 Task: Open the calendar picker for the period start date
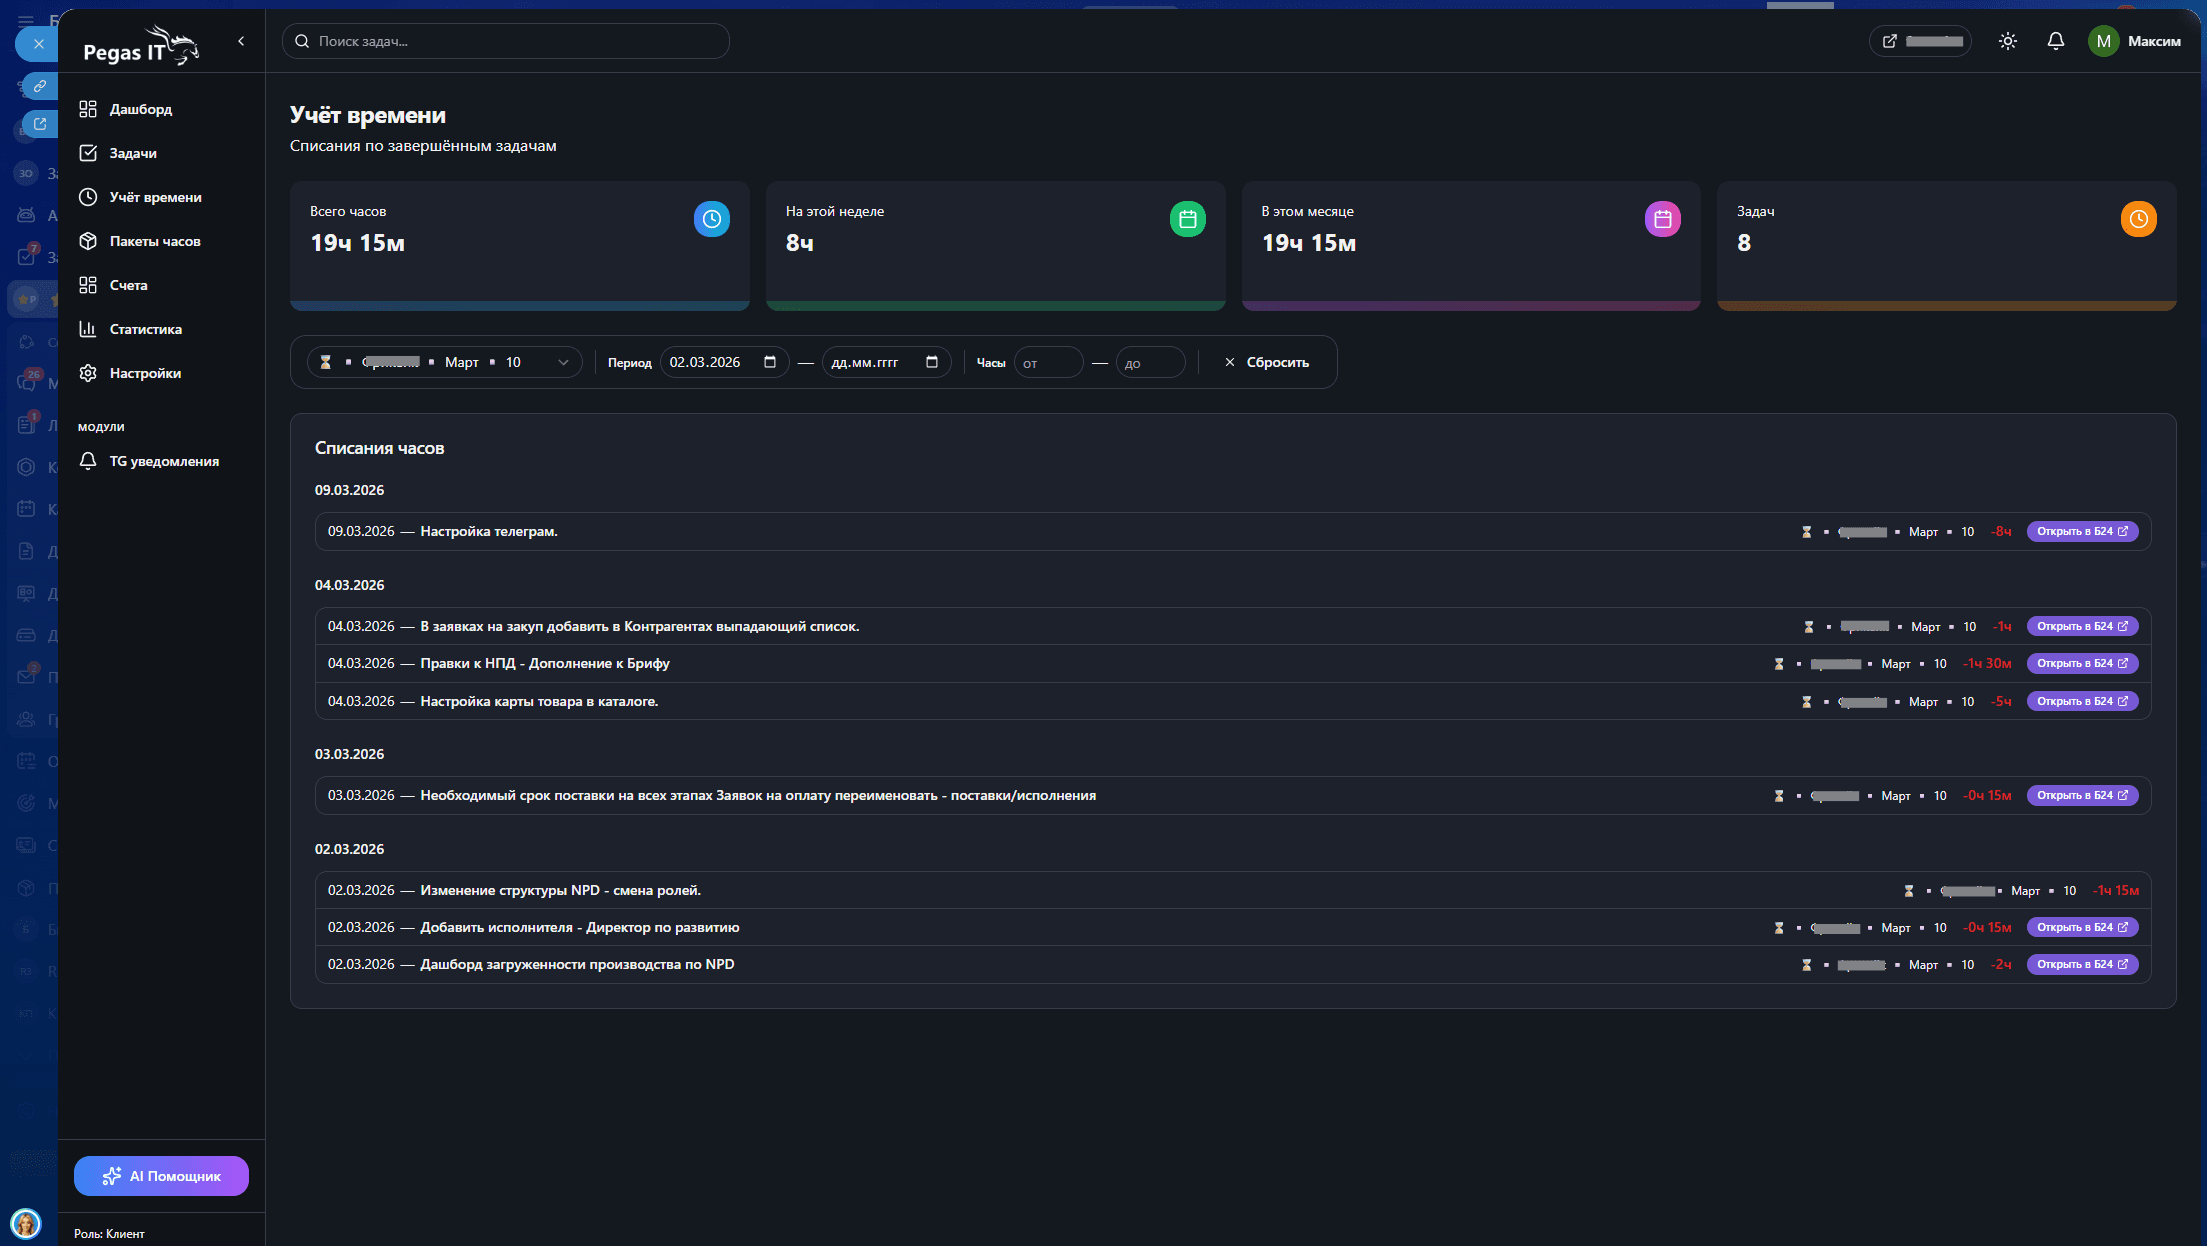pos(770,362)
